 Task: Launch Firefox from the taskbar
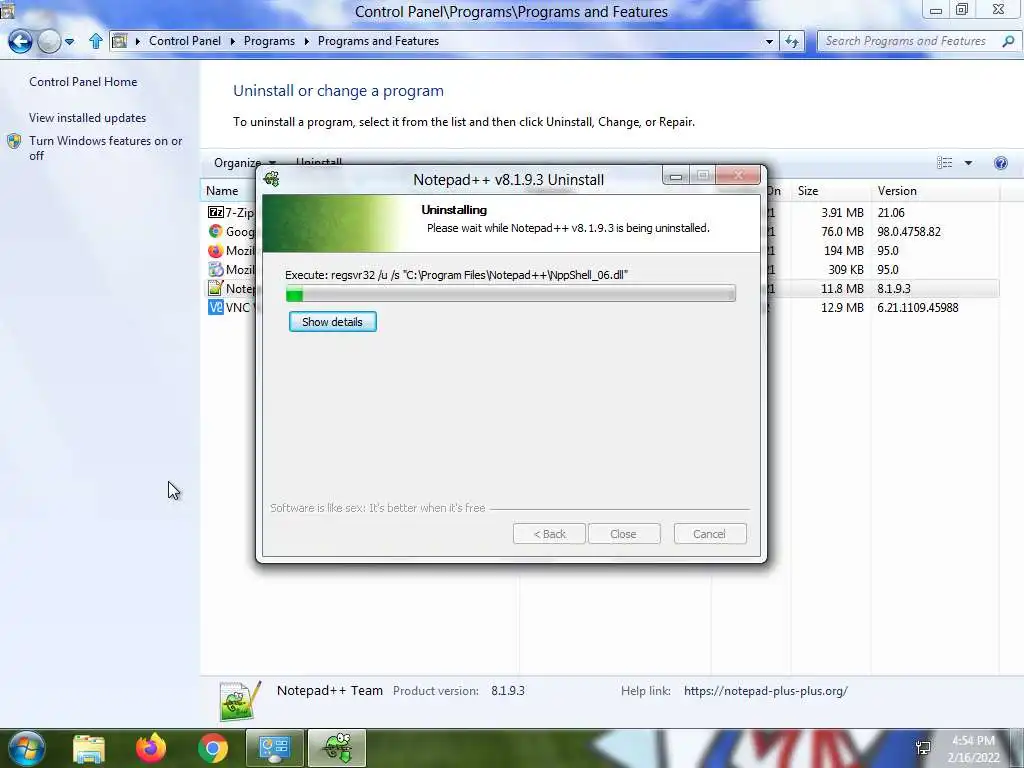151,748
